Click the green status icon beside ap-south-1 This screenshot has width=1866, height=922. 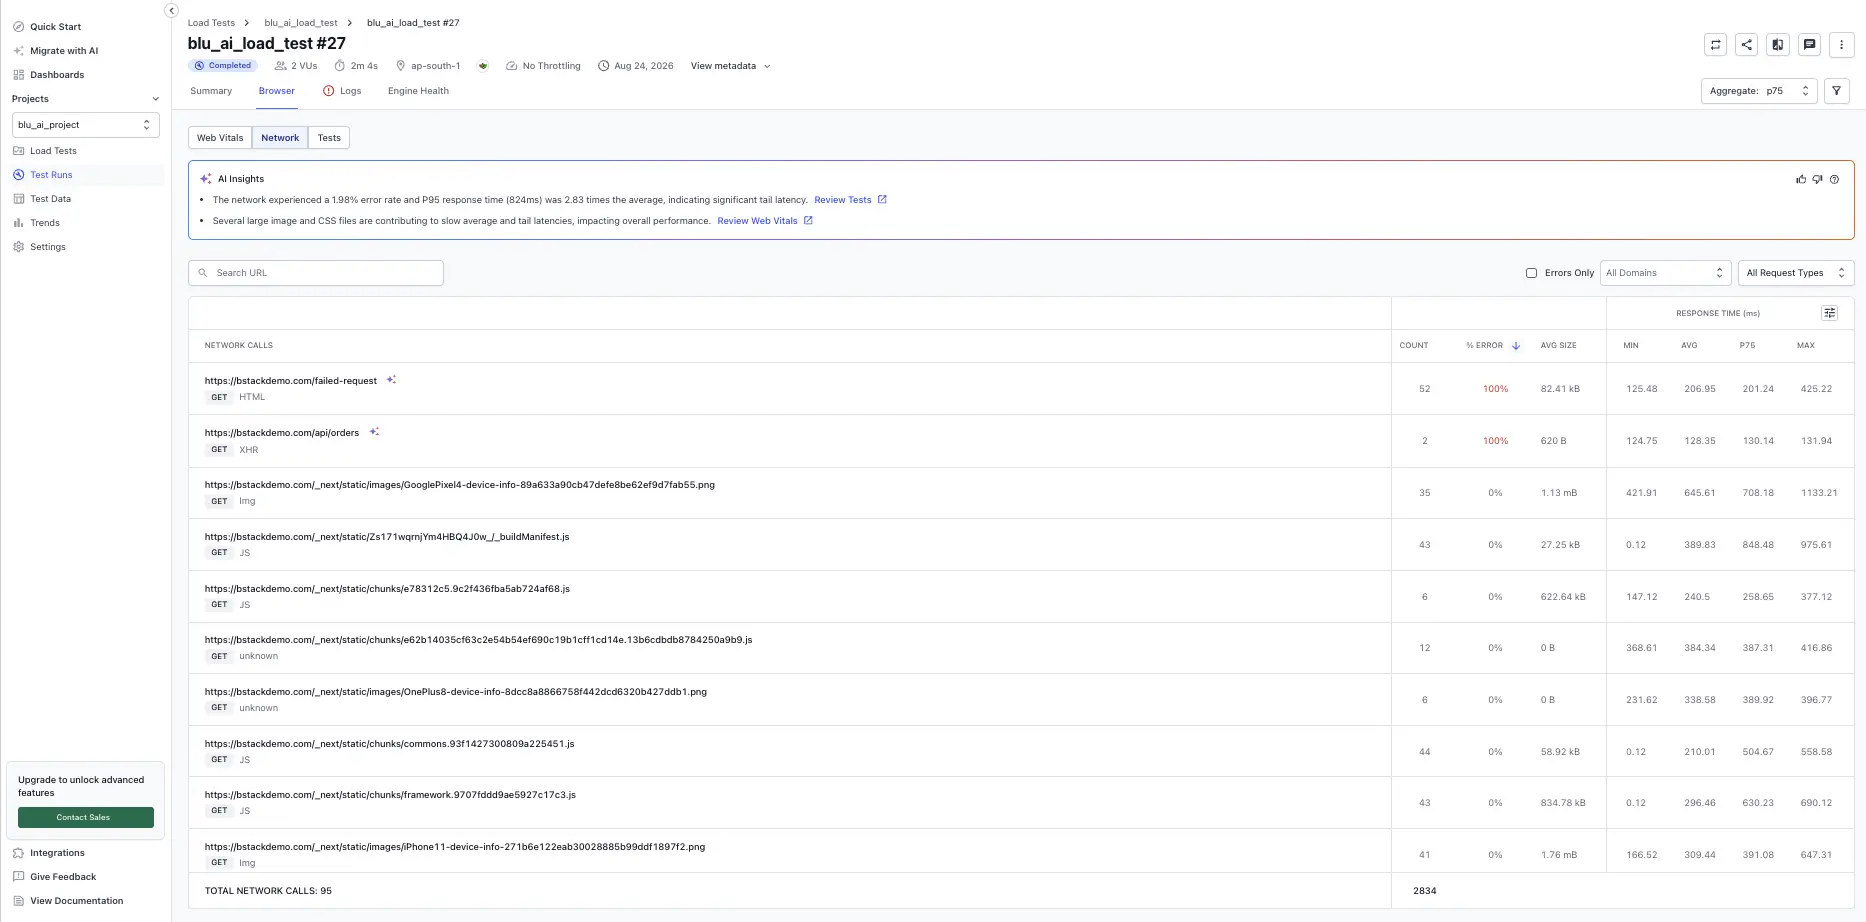tap(483, 66)
